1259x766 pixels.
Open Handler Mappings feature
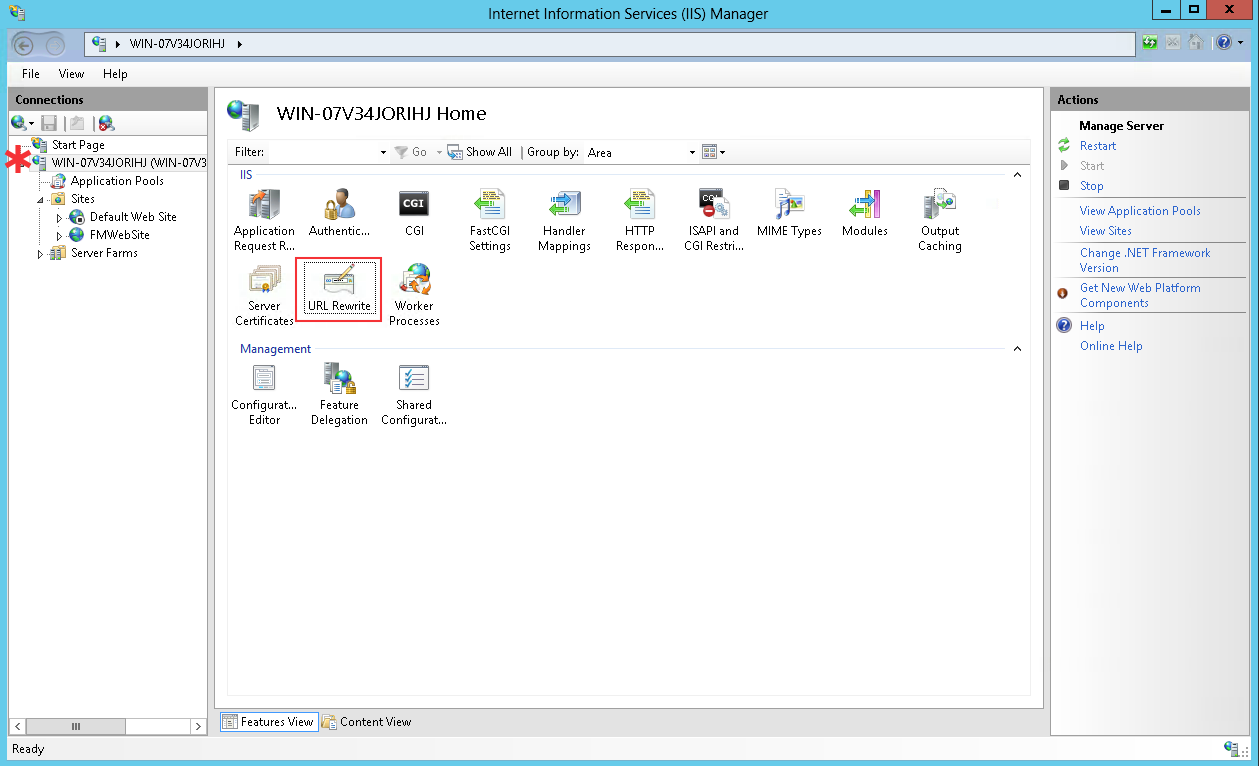(x=564, y=220)
